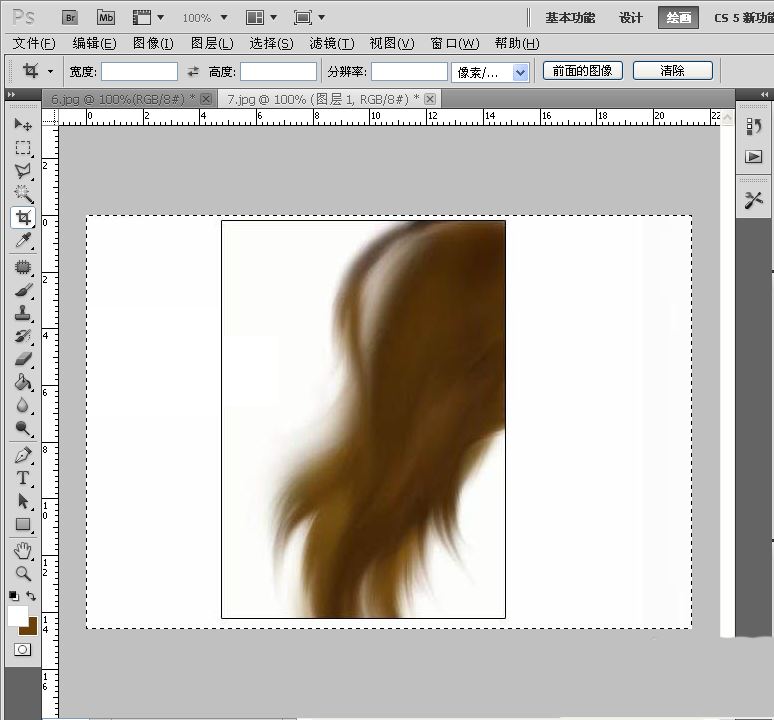Choose the Hand tool
774x720 pixels.
pos(23,551)
